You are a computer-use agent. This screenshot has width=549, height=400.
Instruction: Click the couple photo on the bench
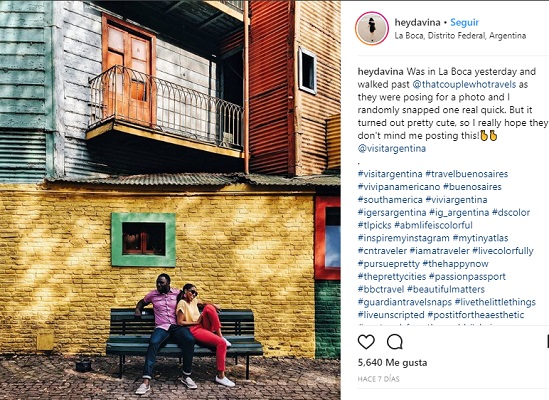(x=170, y=200)
